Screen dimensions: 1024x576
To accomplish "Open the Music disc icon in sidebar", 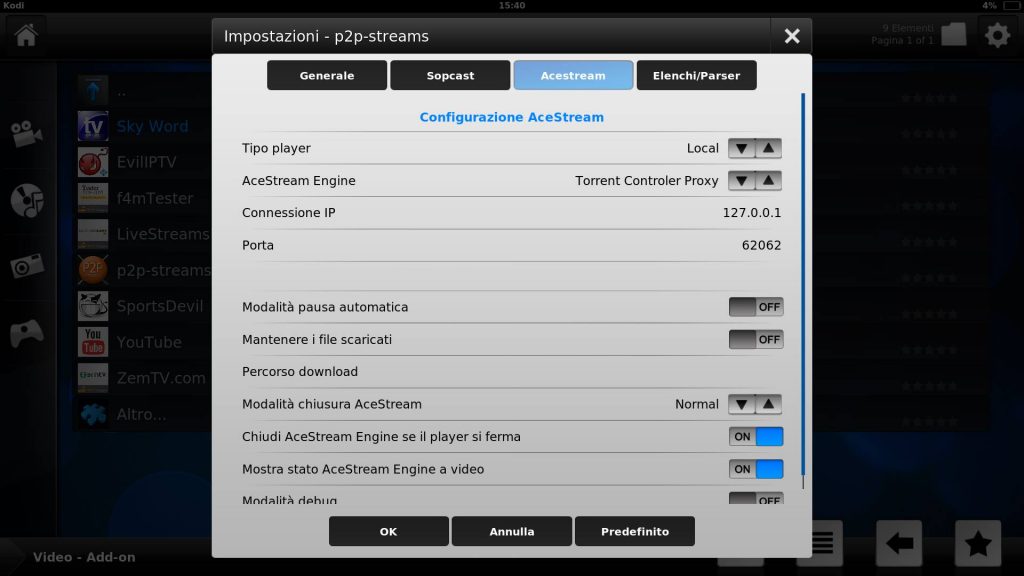I will click(x=27, y=200).
